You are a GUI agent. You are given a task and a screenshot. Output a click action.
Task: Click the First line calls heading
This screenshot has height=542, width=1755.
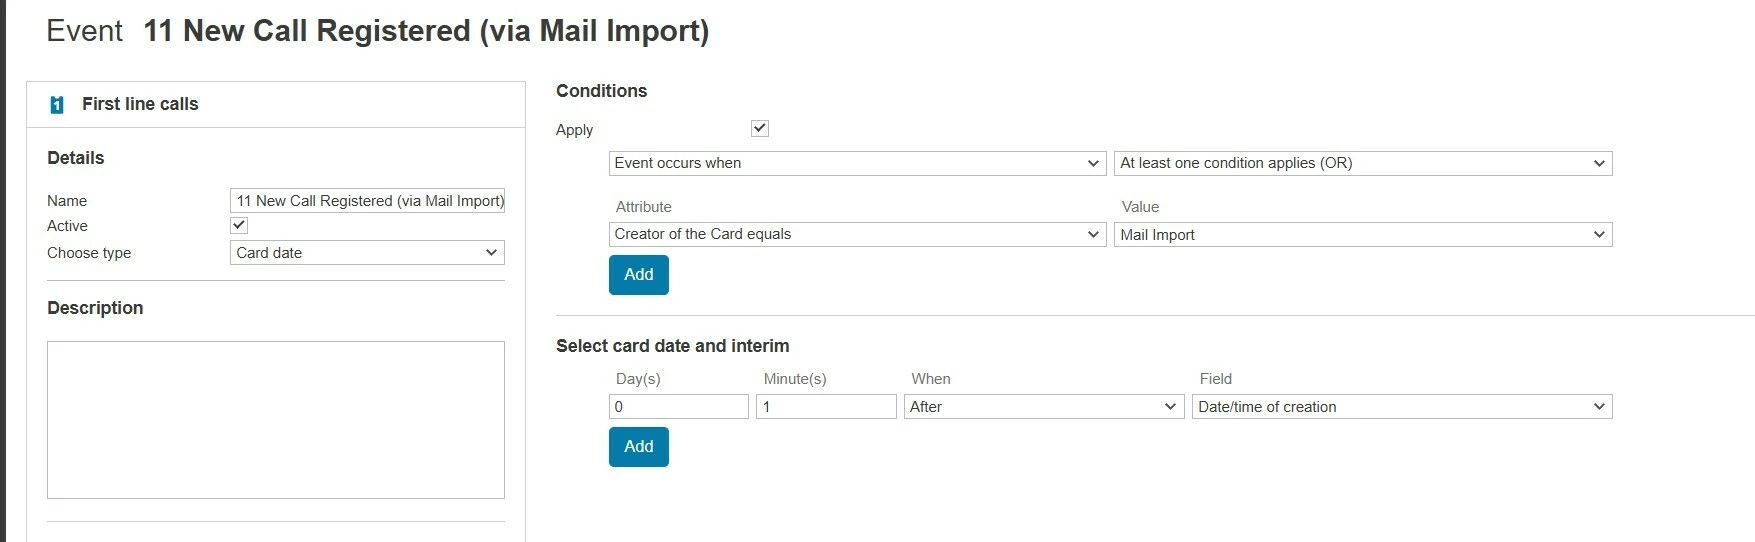tap(140, 104)
